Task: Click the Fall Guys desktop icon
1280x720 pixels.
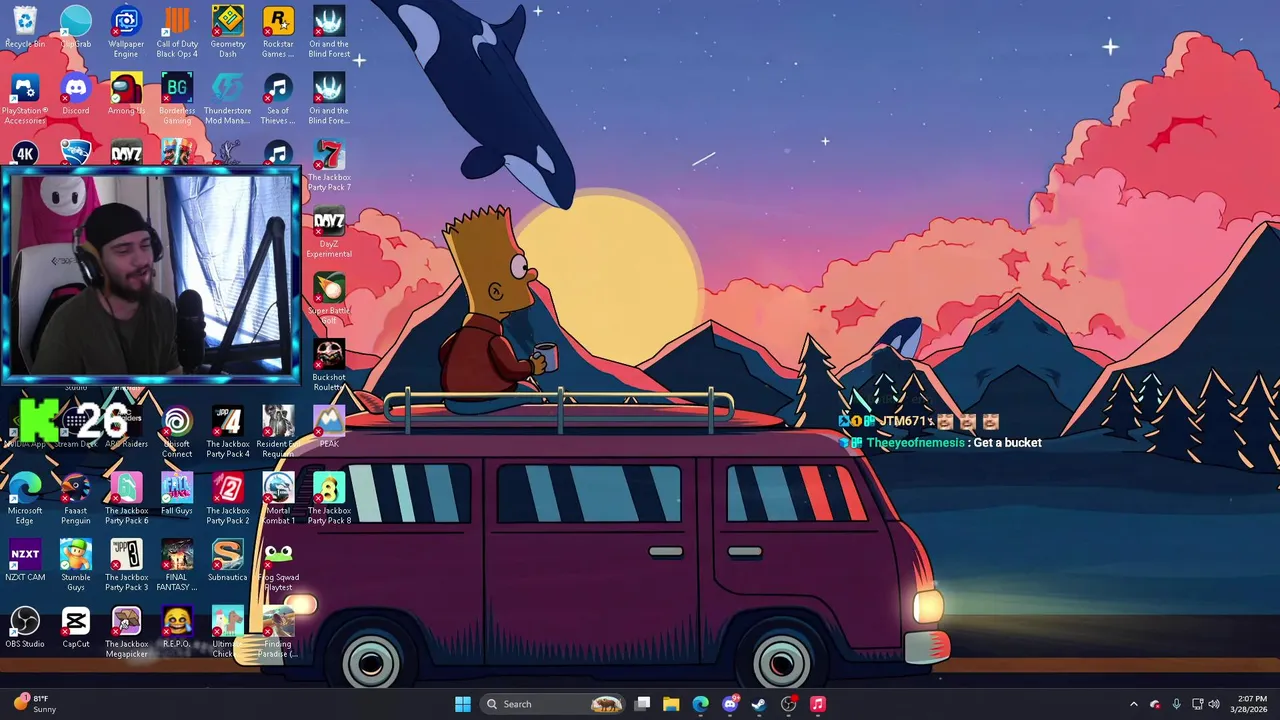Action: (177, 495)
